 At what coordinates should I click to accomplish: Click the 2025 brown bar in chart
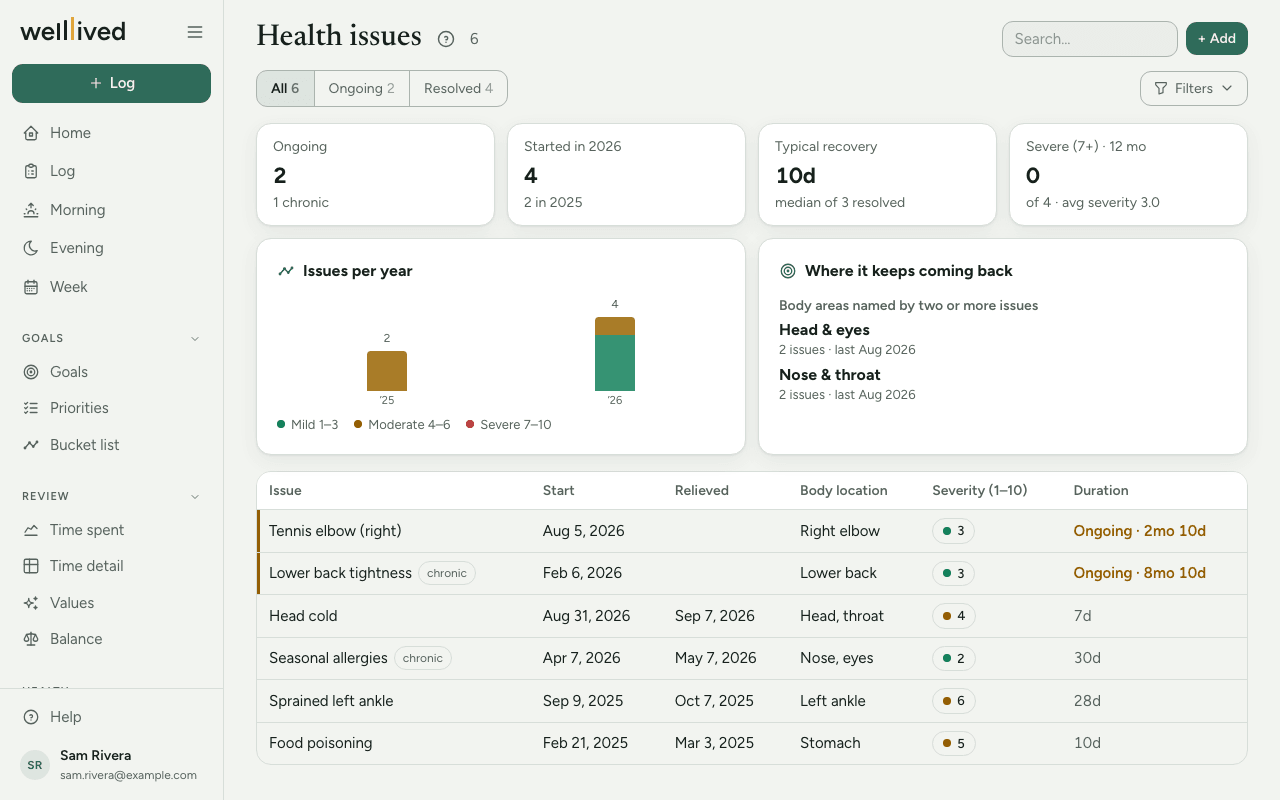(387, 371)
